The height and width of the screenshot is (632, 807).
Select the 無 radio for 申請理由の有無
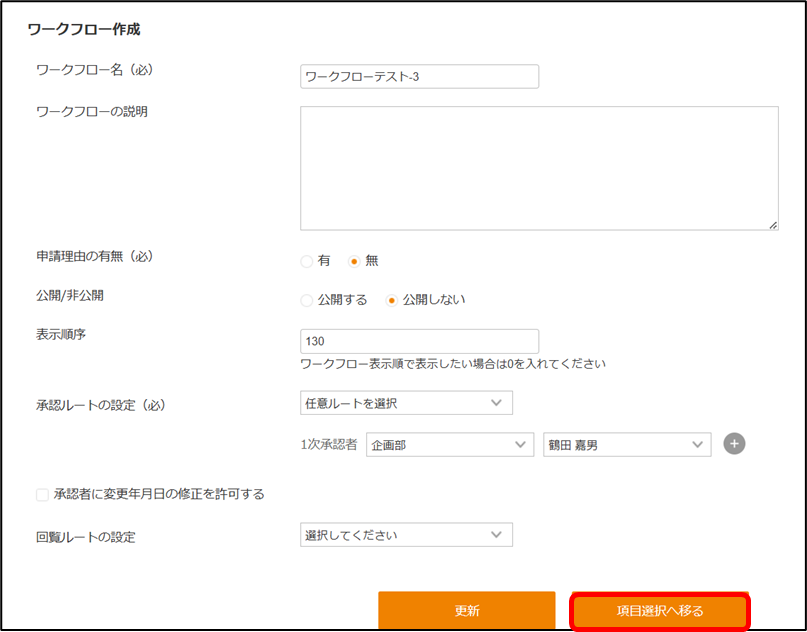[354, 261]
